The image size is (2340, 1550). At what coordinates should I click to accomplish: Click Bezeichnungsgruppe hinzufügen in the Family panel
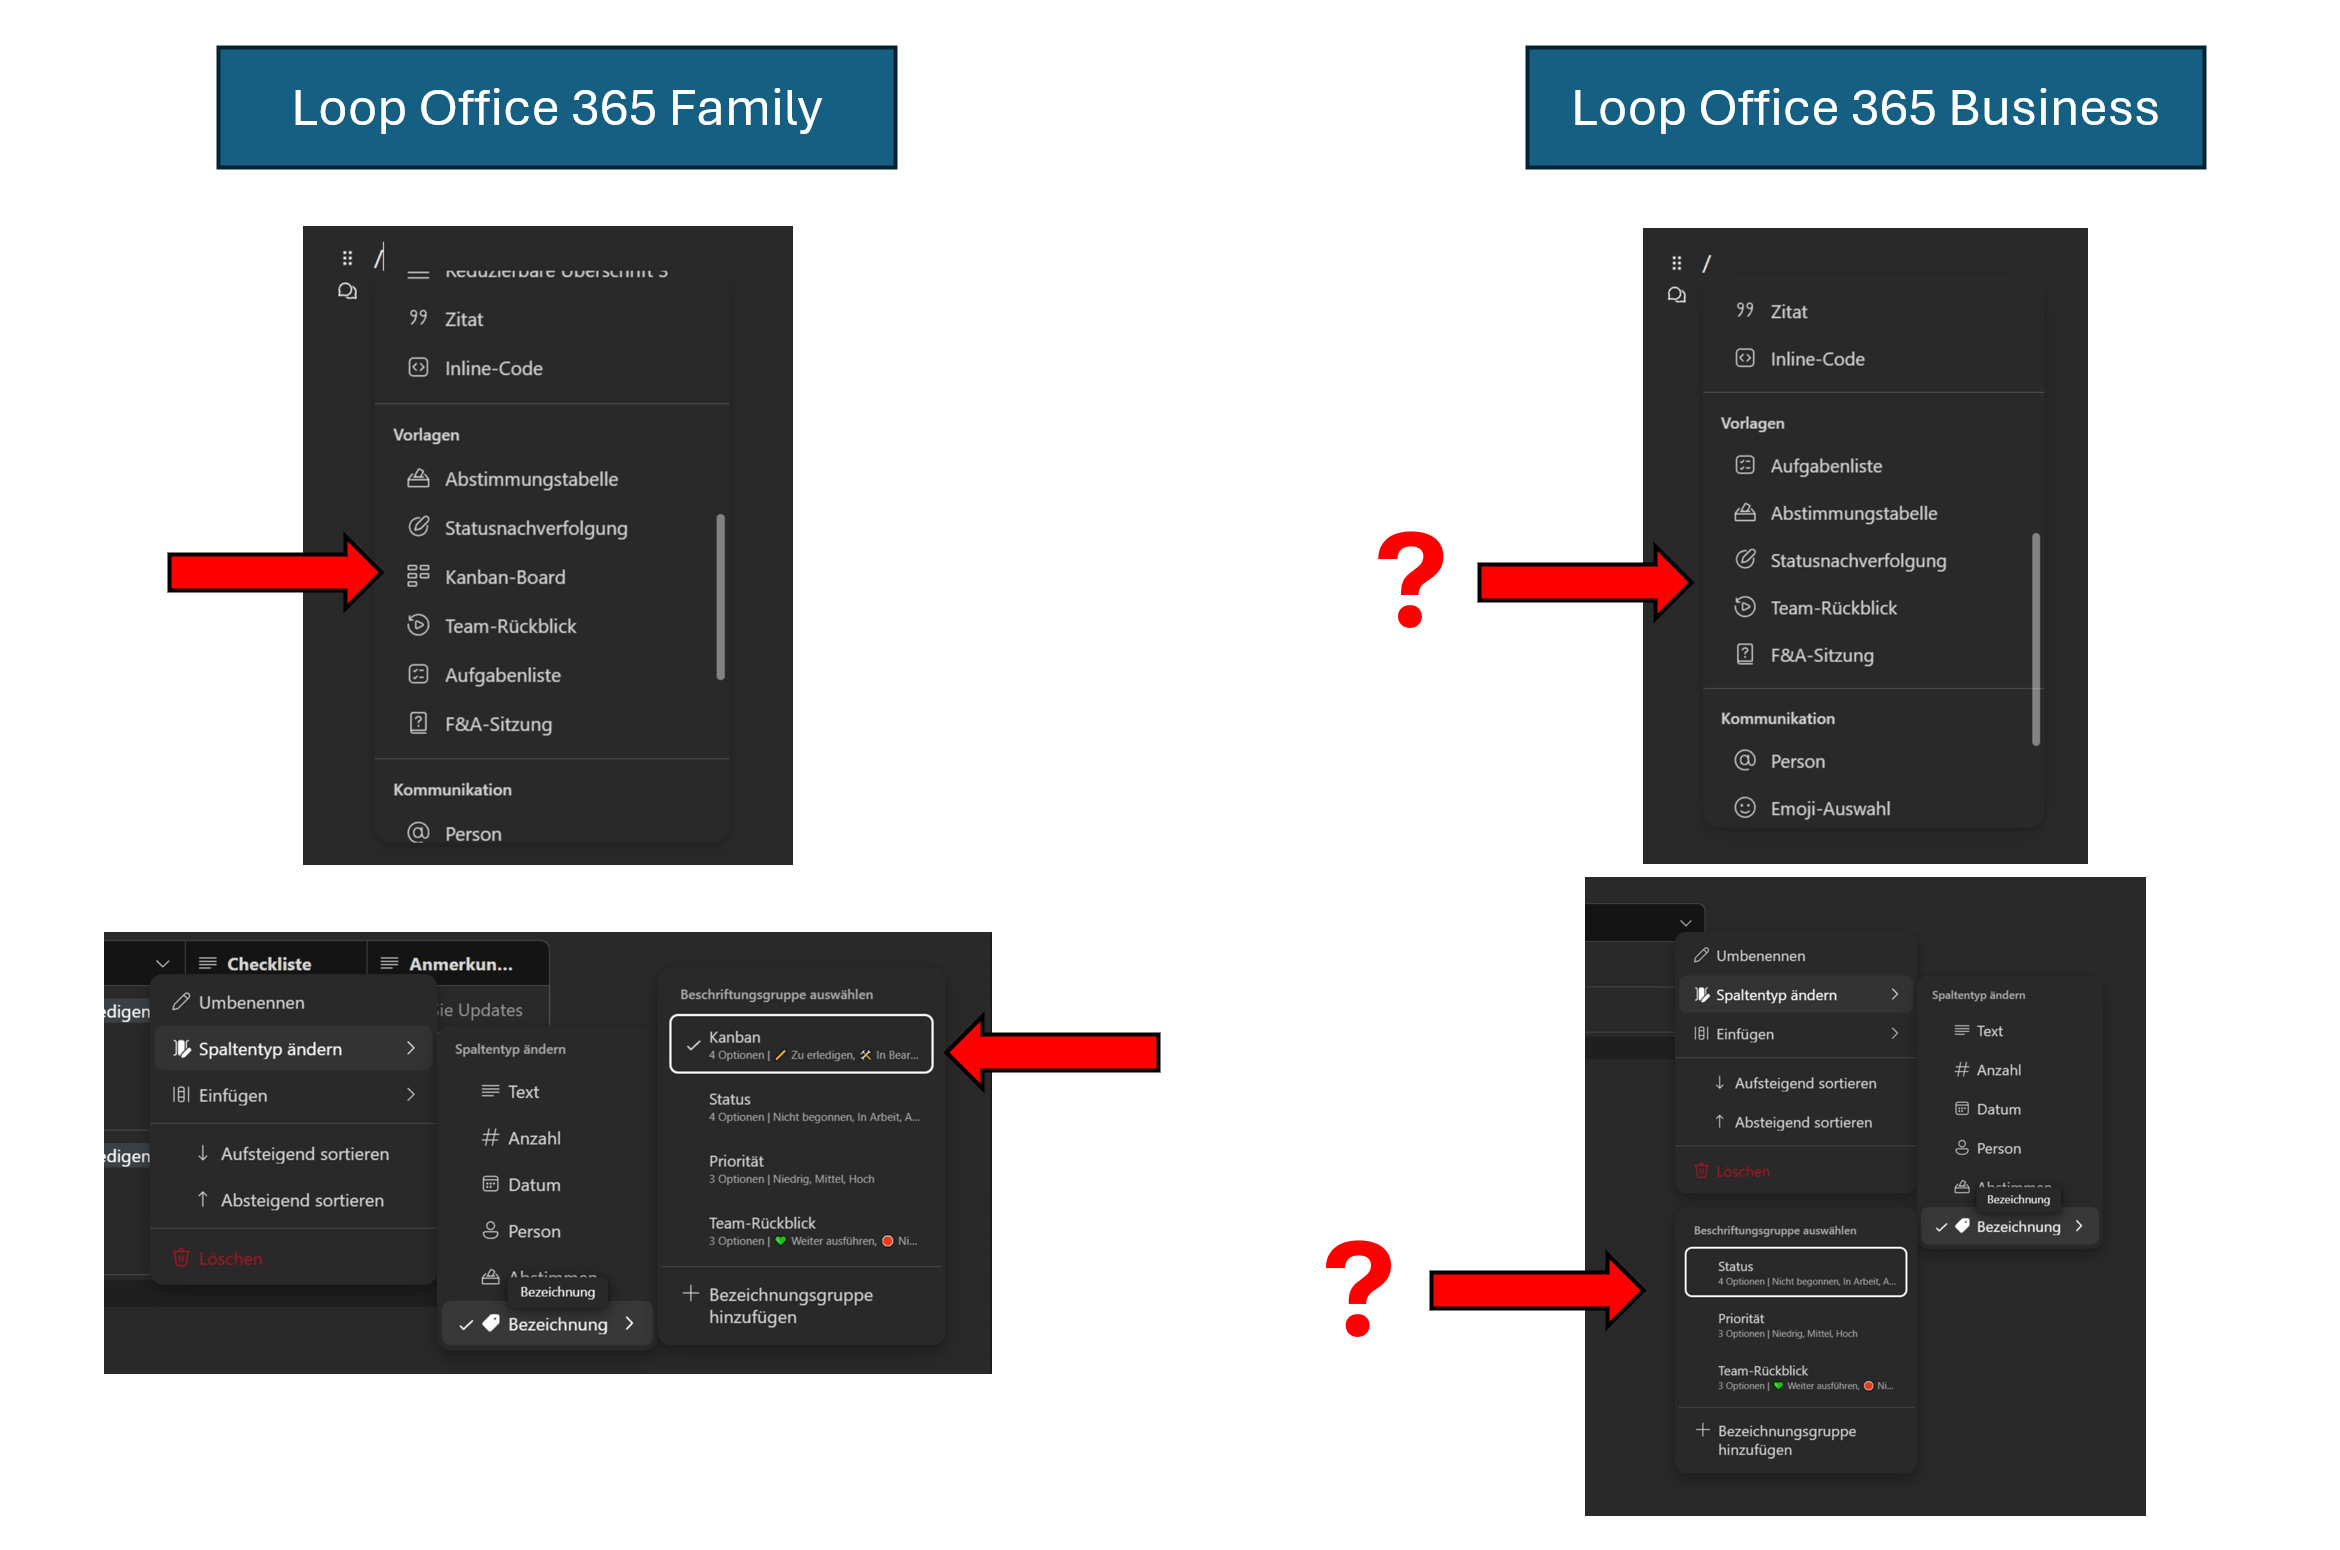pos(790,1305)
